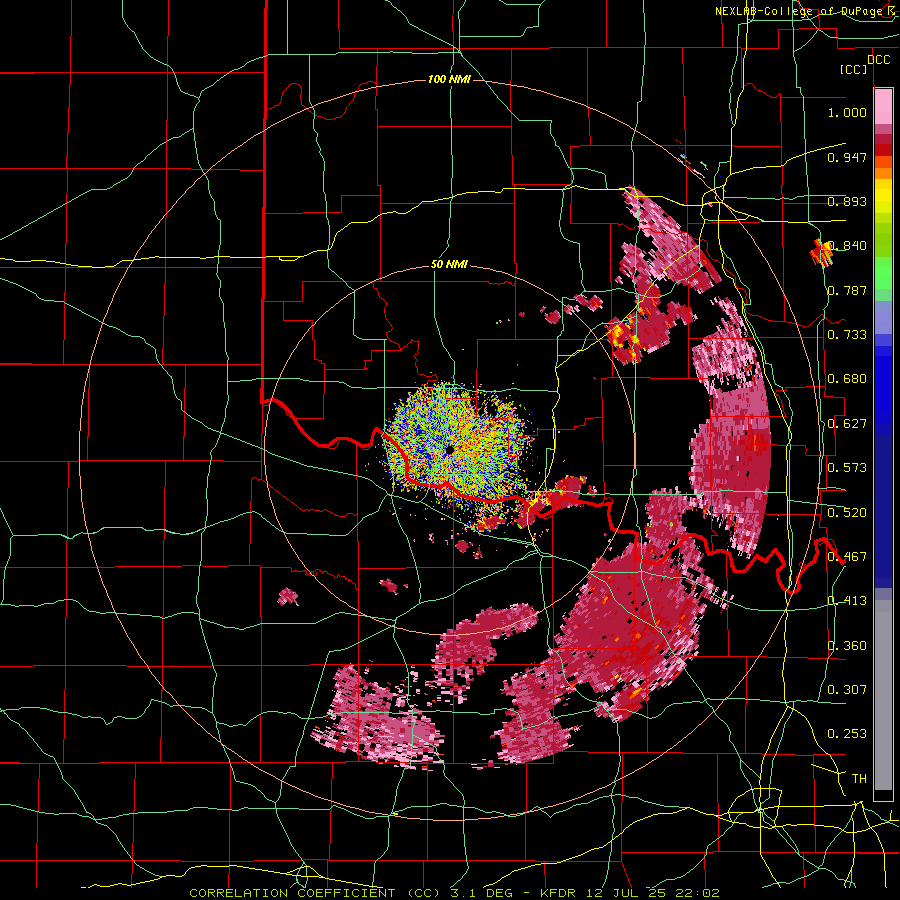Click the 0.627 scale value
The width and height of the screenshot is (900, 900).
[847, 424]
